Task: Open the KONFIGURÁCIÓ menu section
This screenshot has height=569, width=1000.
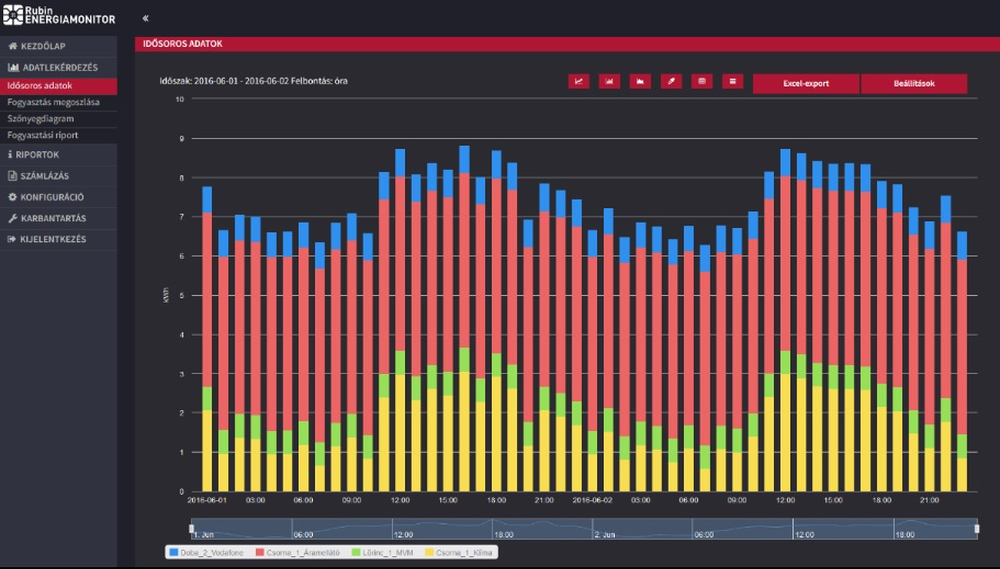Action: [x=59, y=197]
